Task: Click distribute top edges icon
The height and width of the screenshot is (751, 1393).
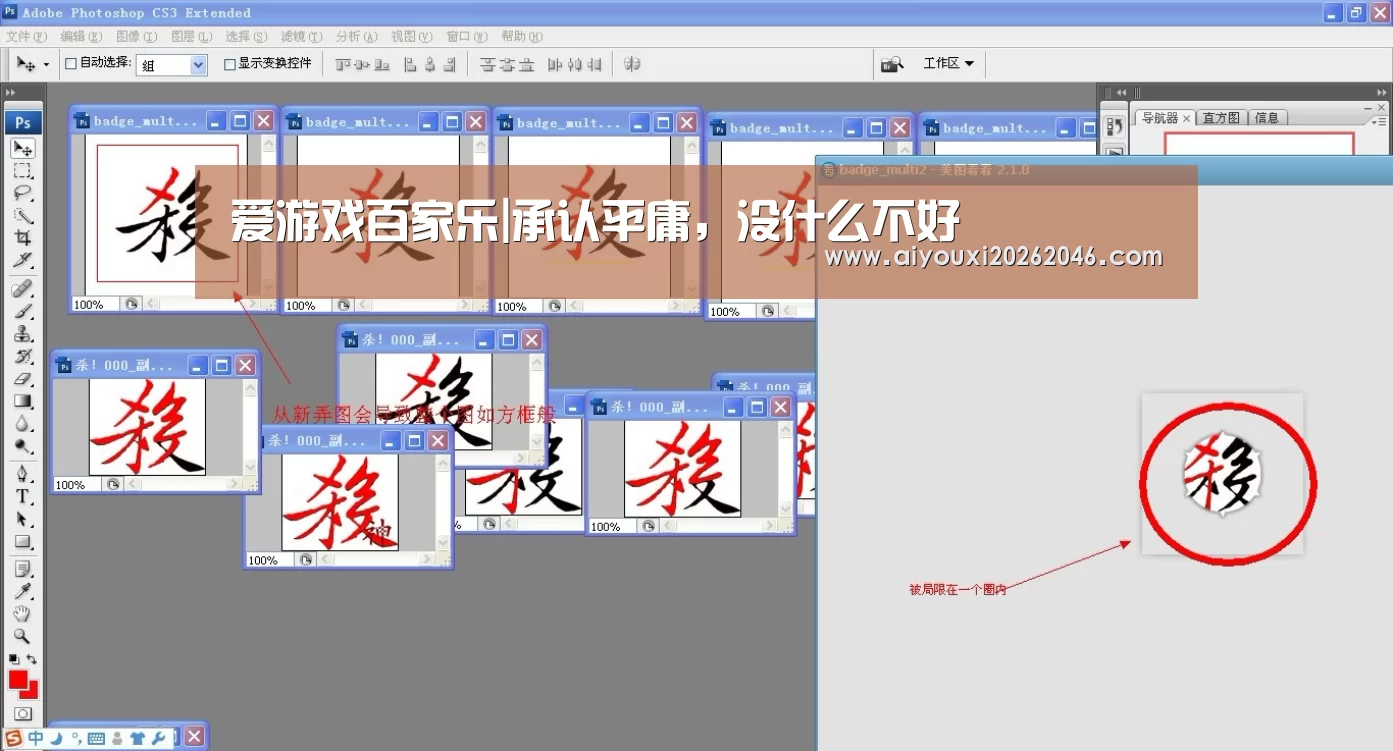Action: 487,64
